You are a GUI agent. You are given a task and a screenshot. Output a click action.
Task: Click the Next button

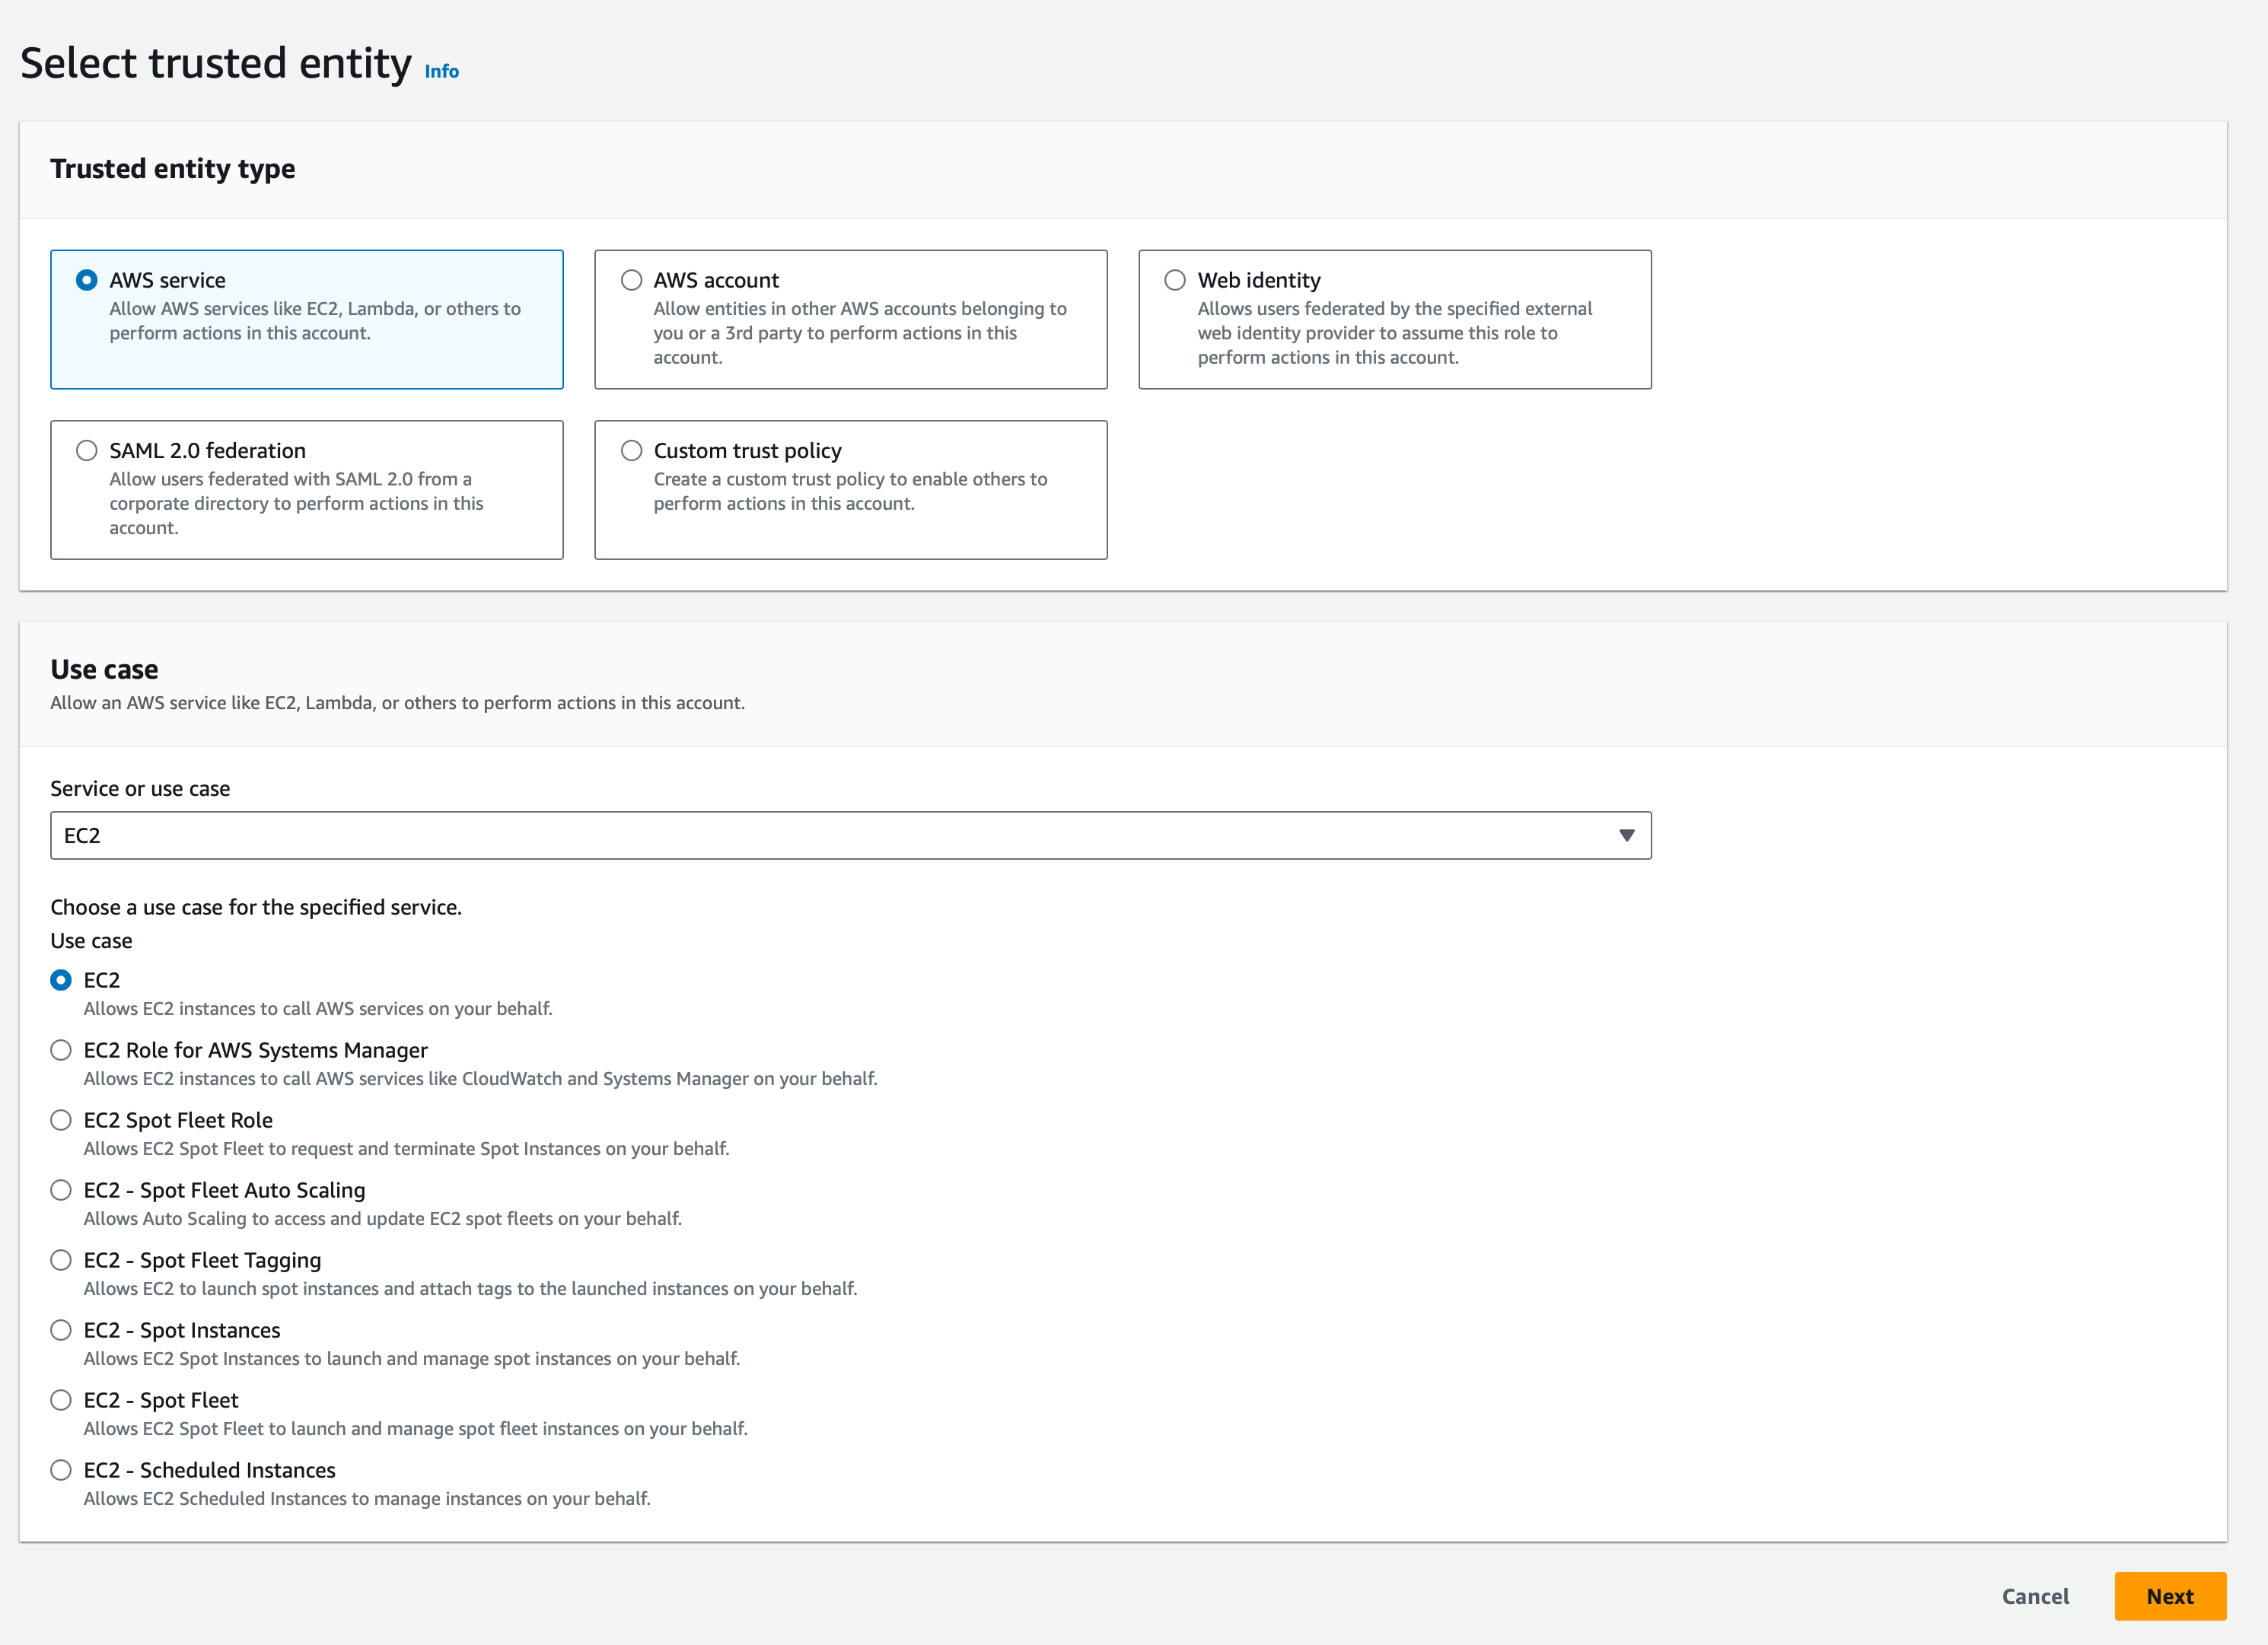click(x=2170, y=1596)
